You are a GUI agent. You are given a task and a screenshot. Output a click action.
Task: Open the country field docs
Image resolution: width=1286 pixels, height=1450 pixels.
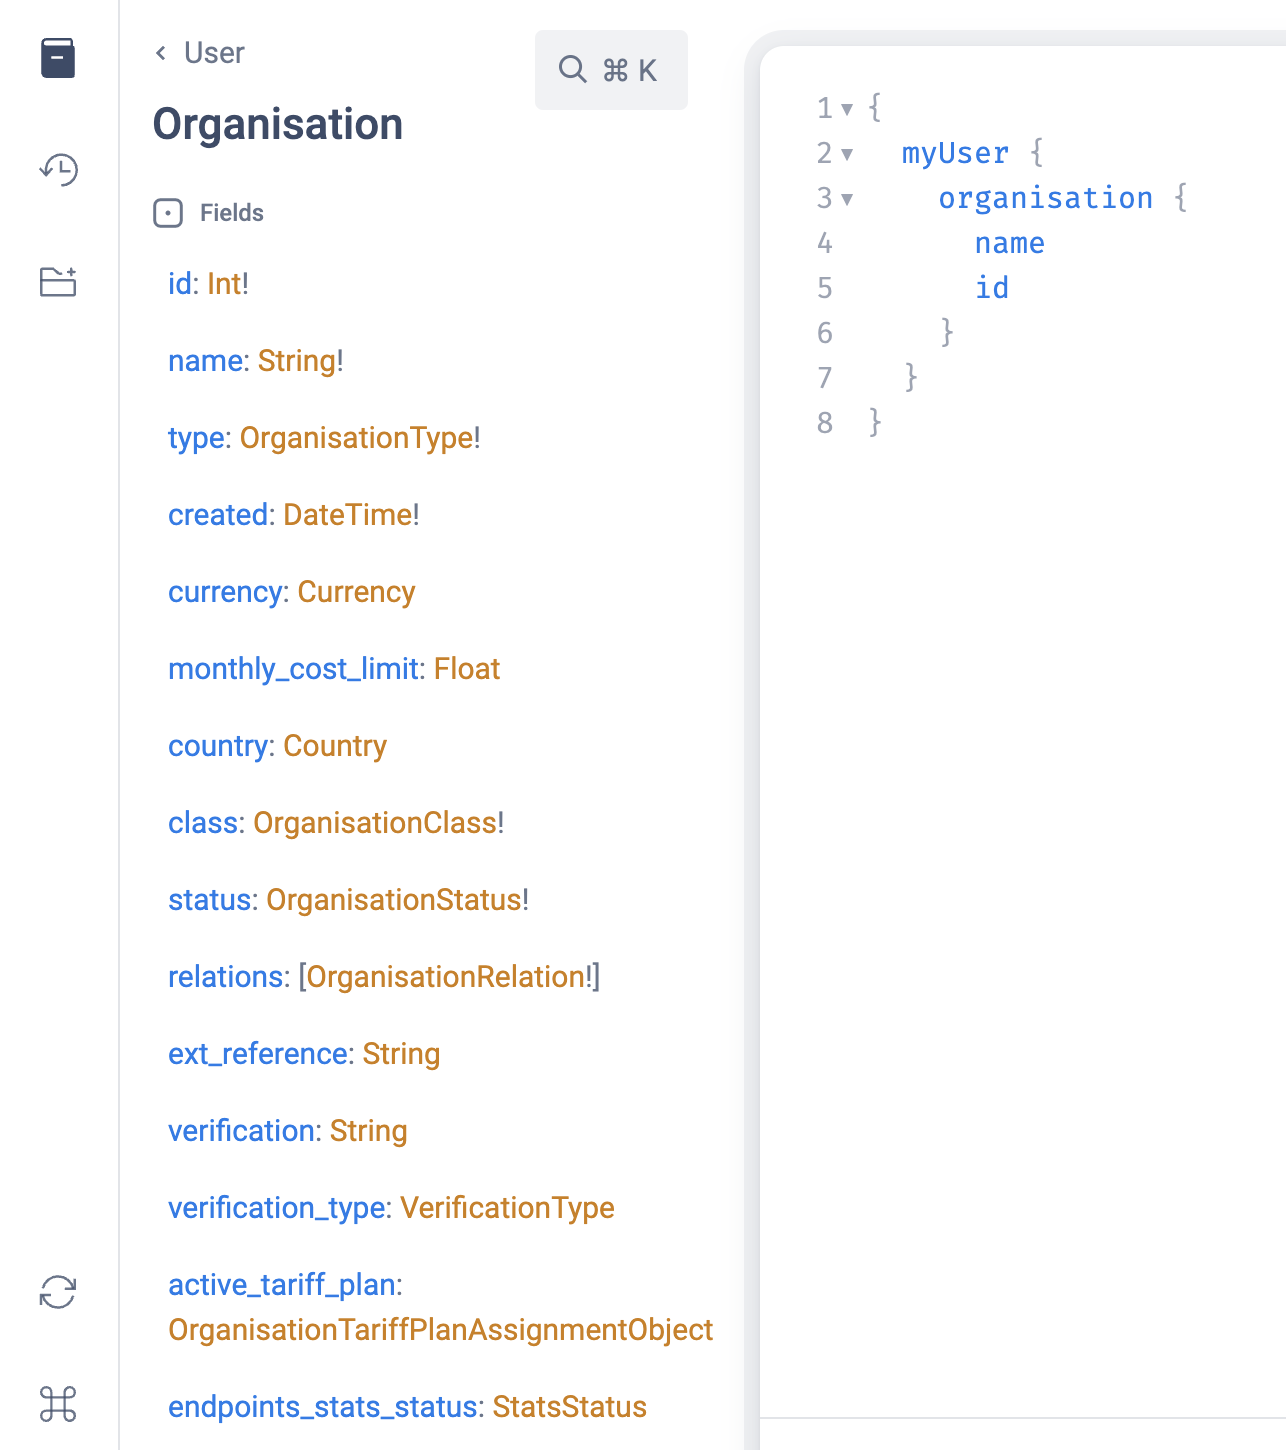pos(218,746)
